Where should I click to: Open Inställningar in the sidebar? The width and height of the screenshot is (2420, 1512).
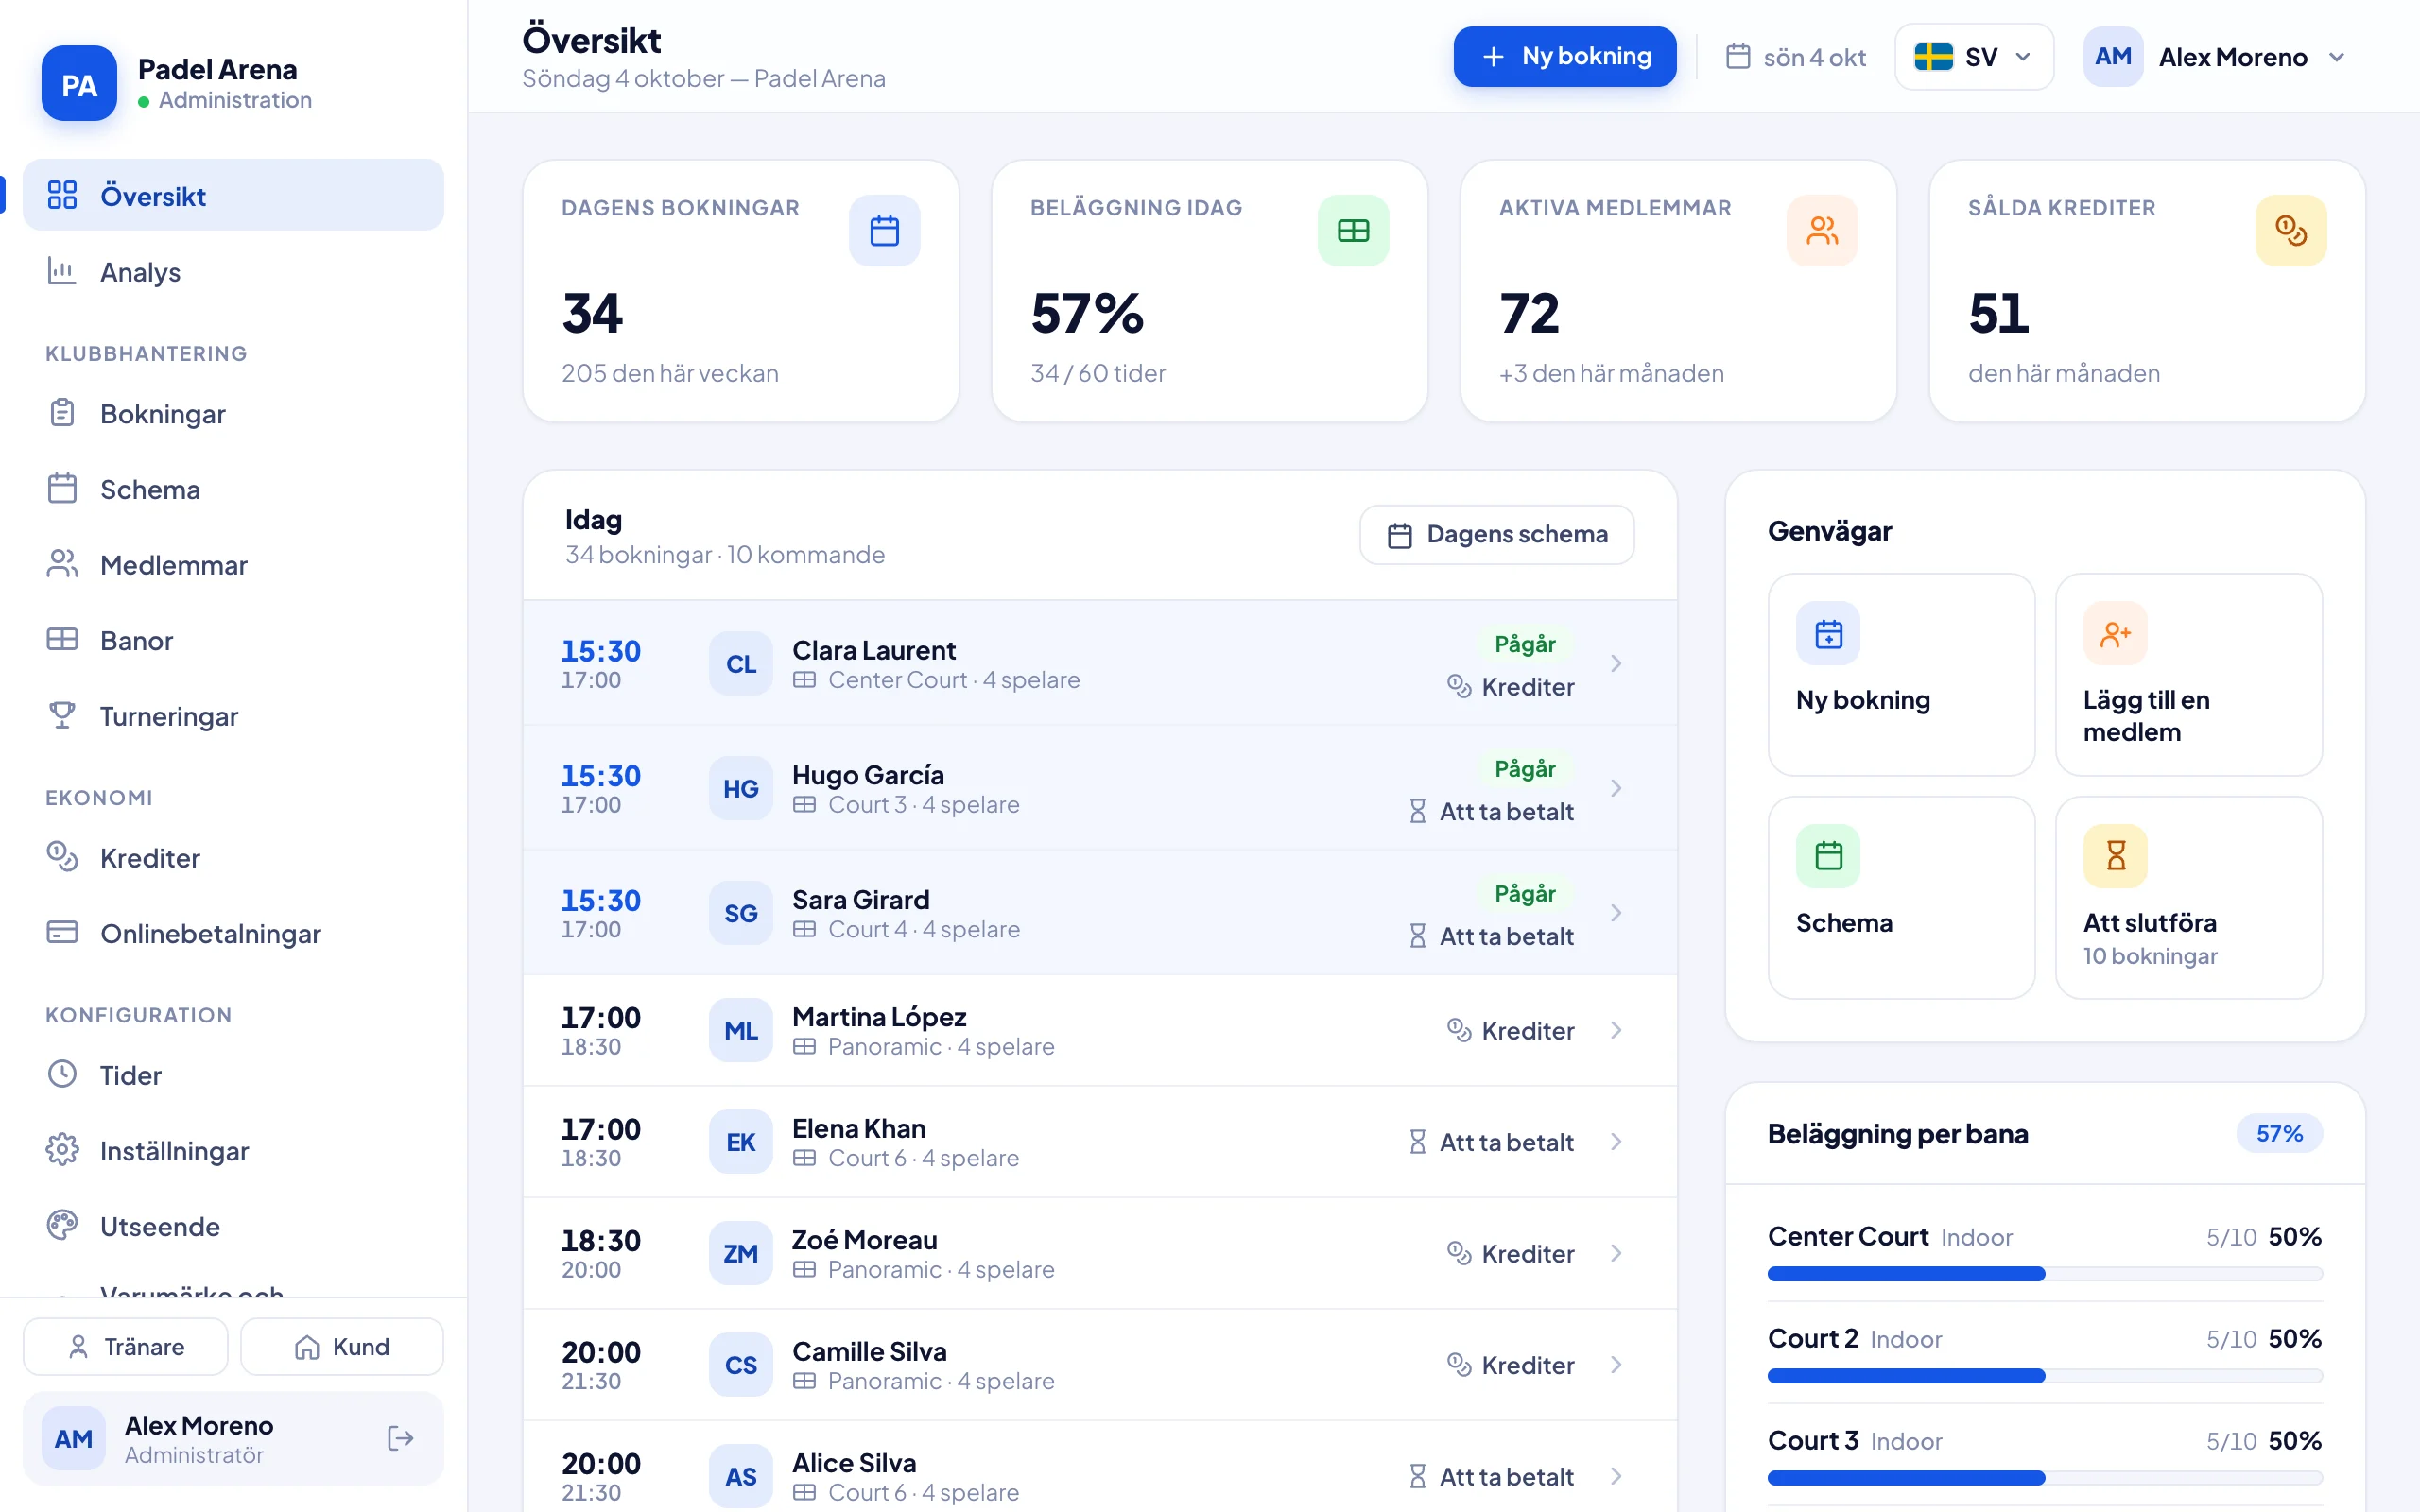coord(233,1151)
